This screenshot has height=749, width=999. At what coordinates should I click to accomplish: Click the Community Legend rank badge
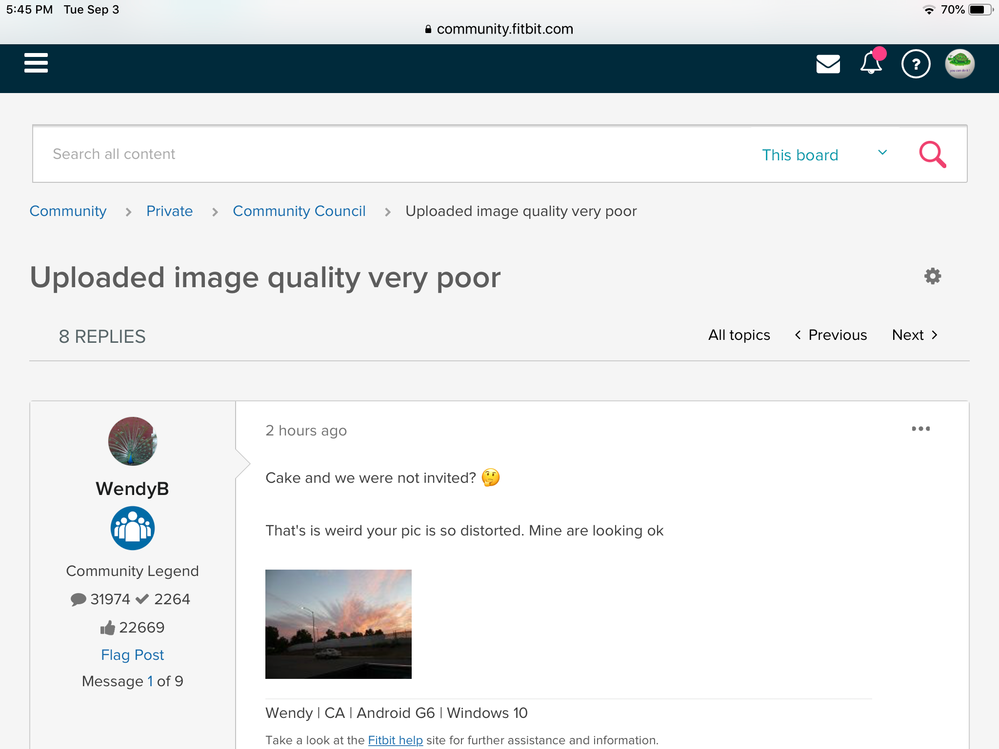[x=133, y=528]
